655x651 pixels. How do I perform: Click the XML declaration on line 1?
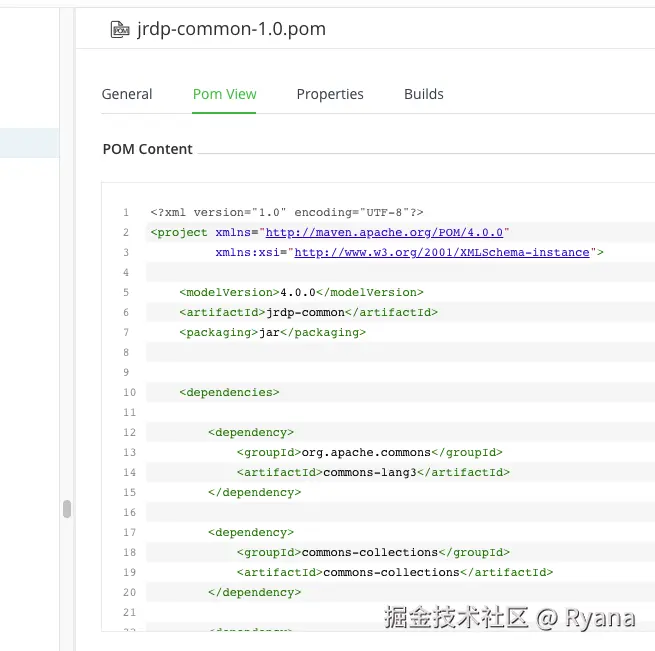point(287,212)
